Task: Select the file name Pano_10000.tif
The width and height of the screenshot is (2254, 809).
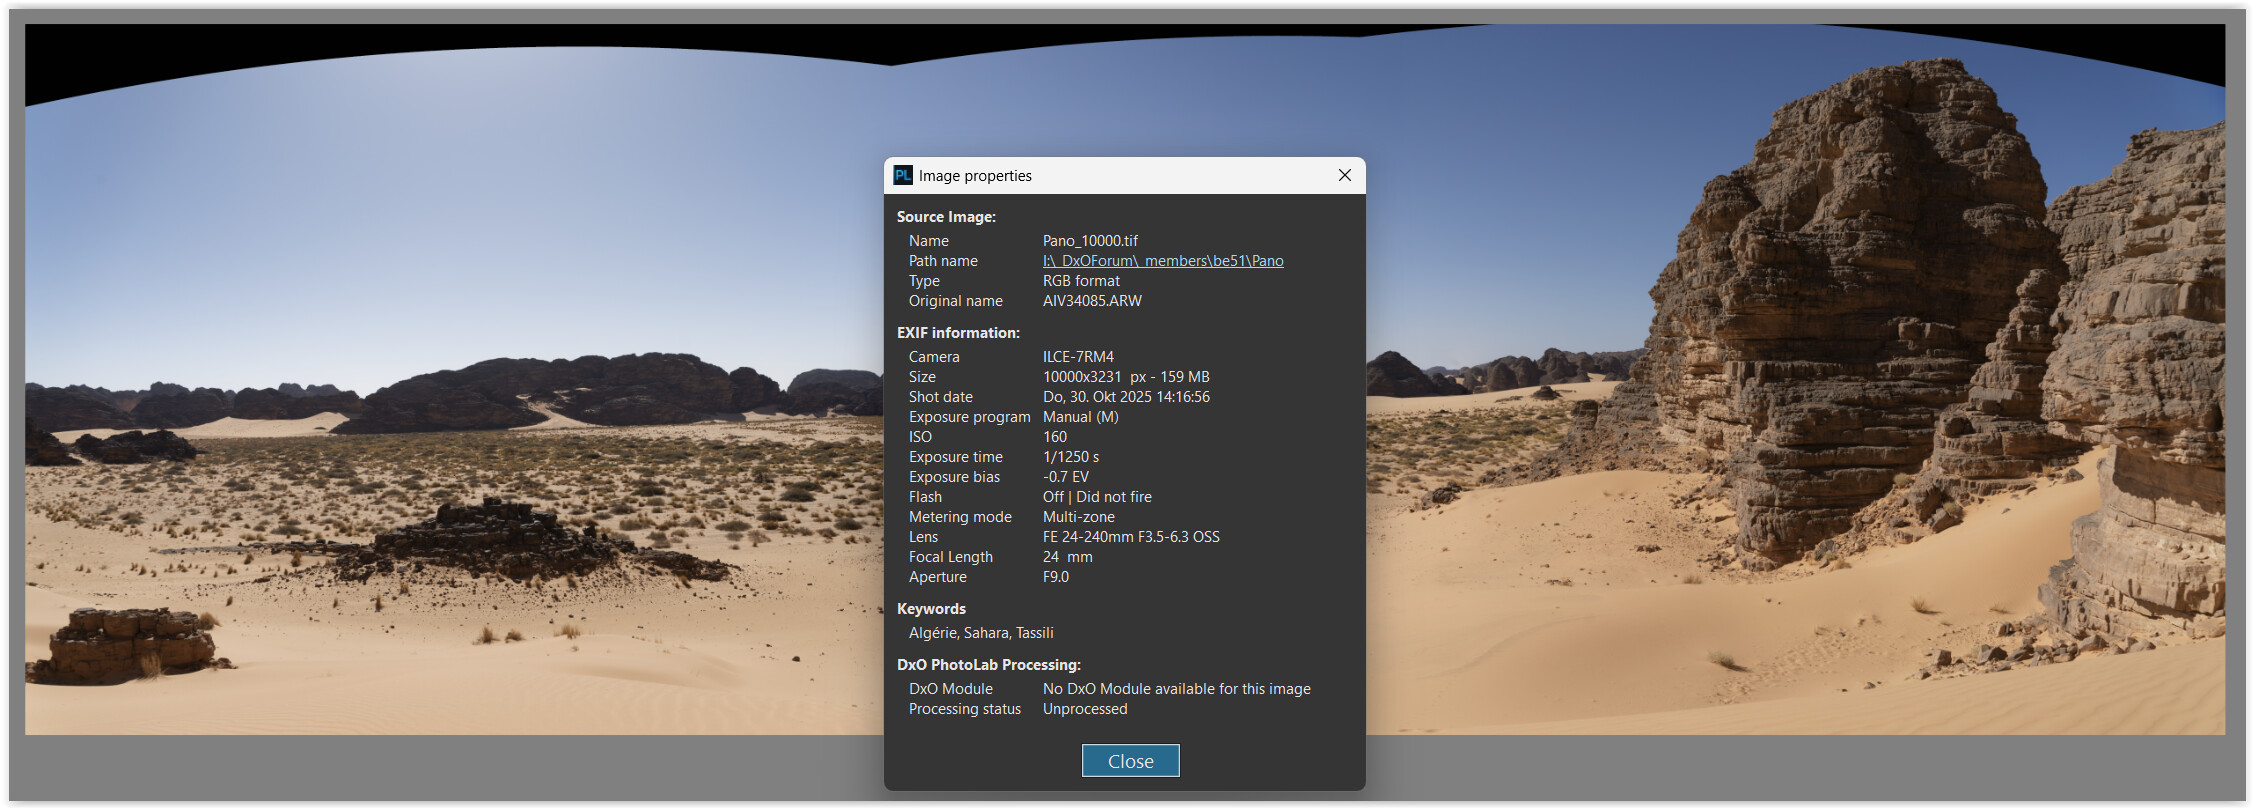Action: click(x=1090, y=241)
